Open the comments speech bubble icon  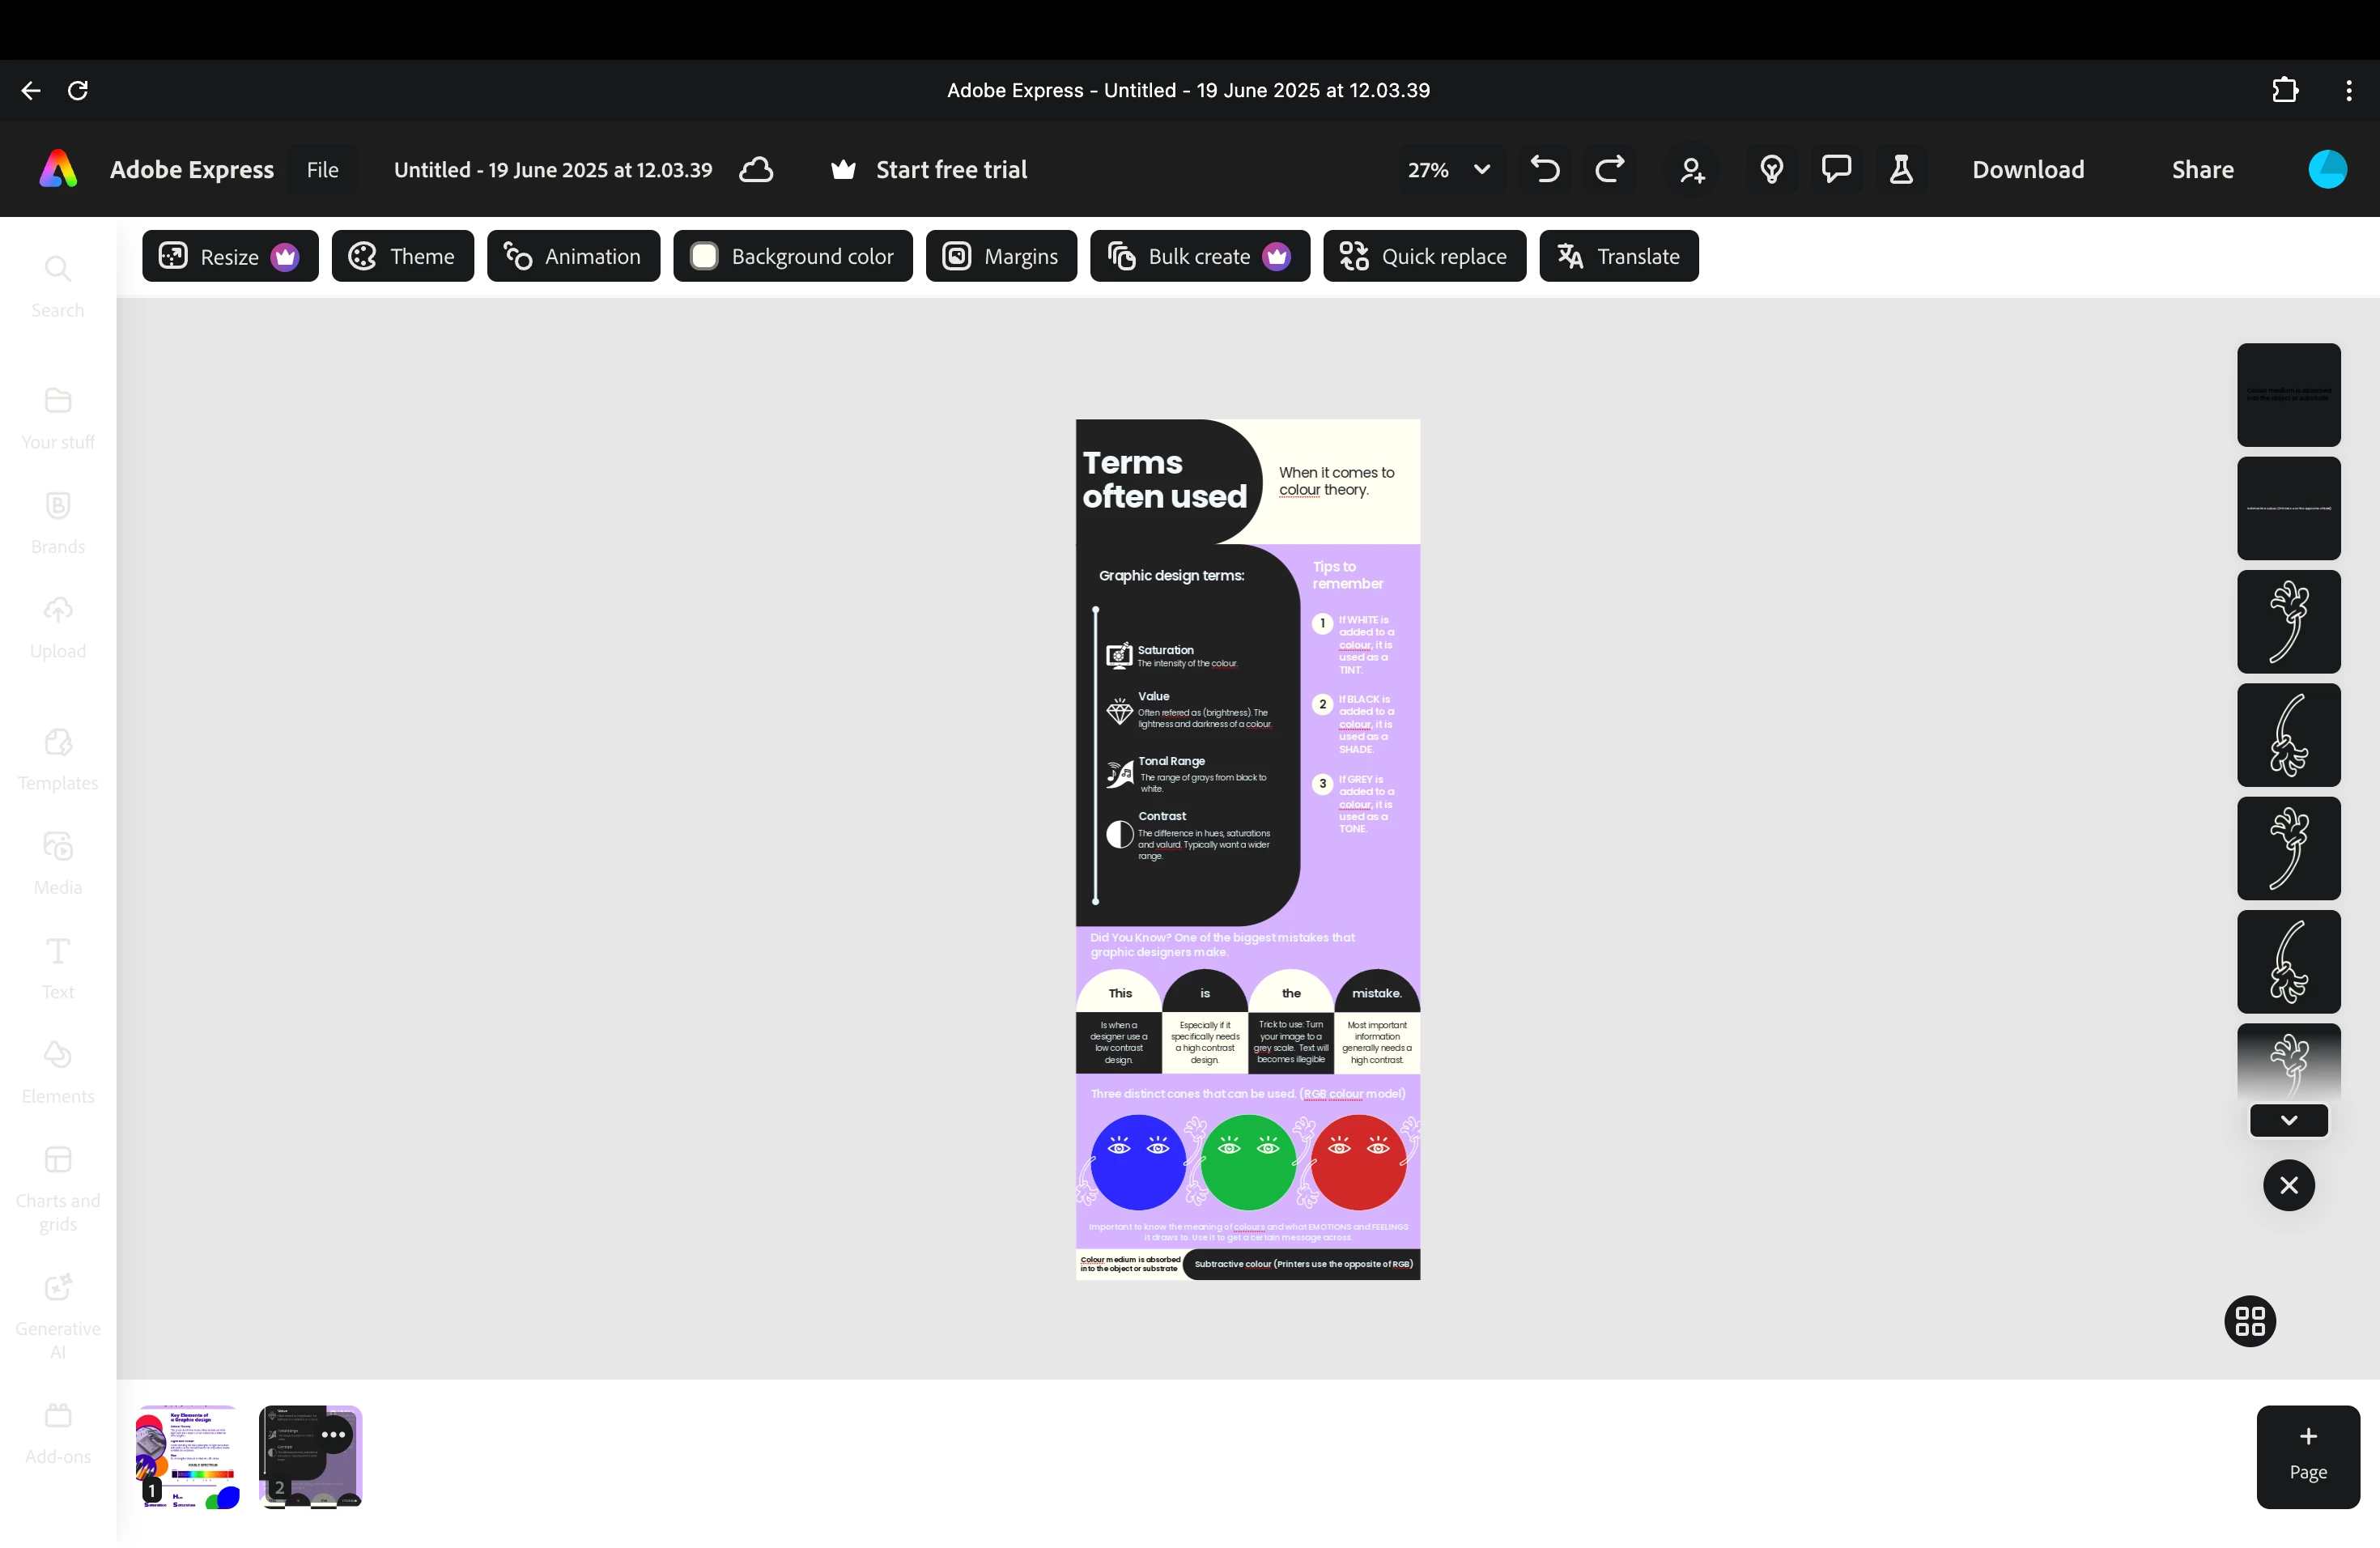coord(1836,169)
